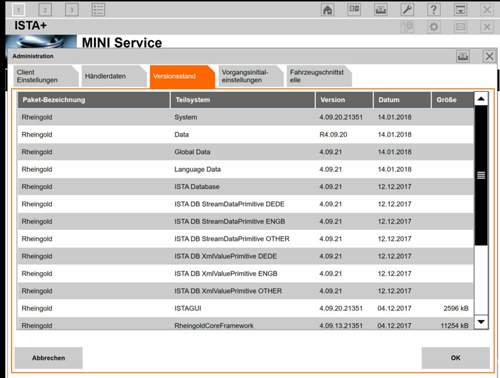Click the home icon in top toolbar

click(327, 10)
